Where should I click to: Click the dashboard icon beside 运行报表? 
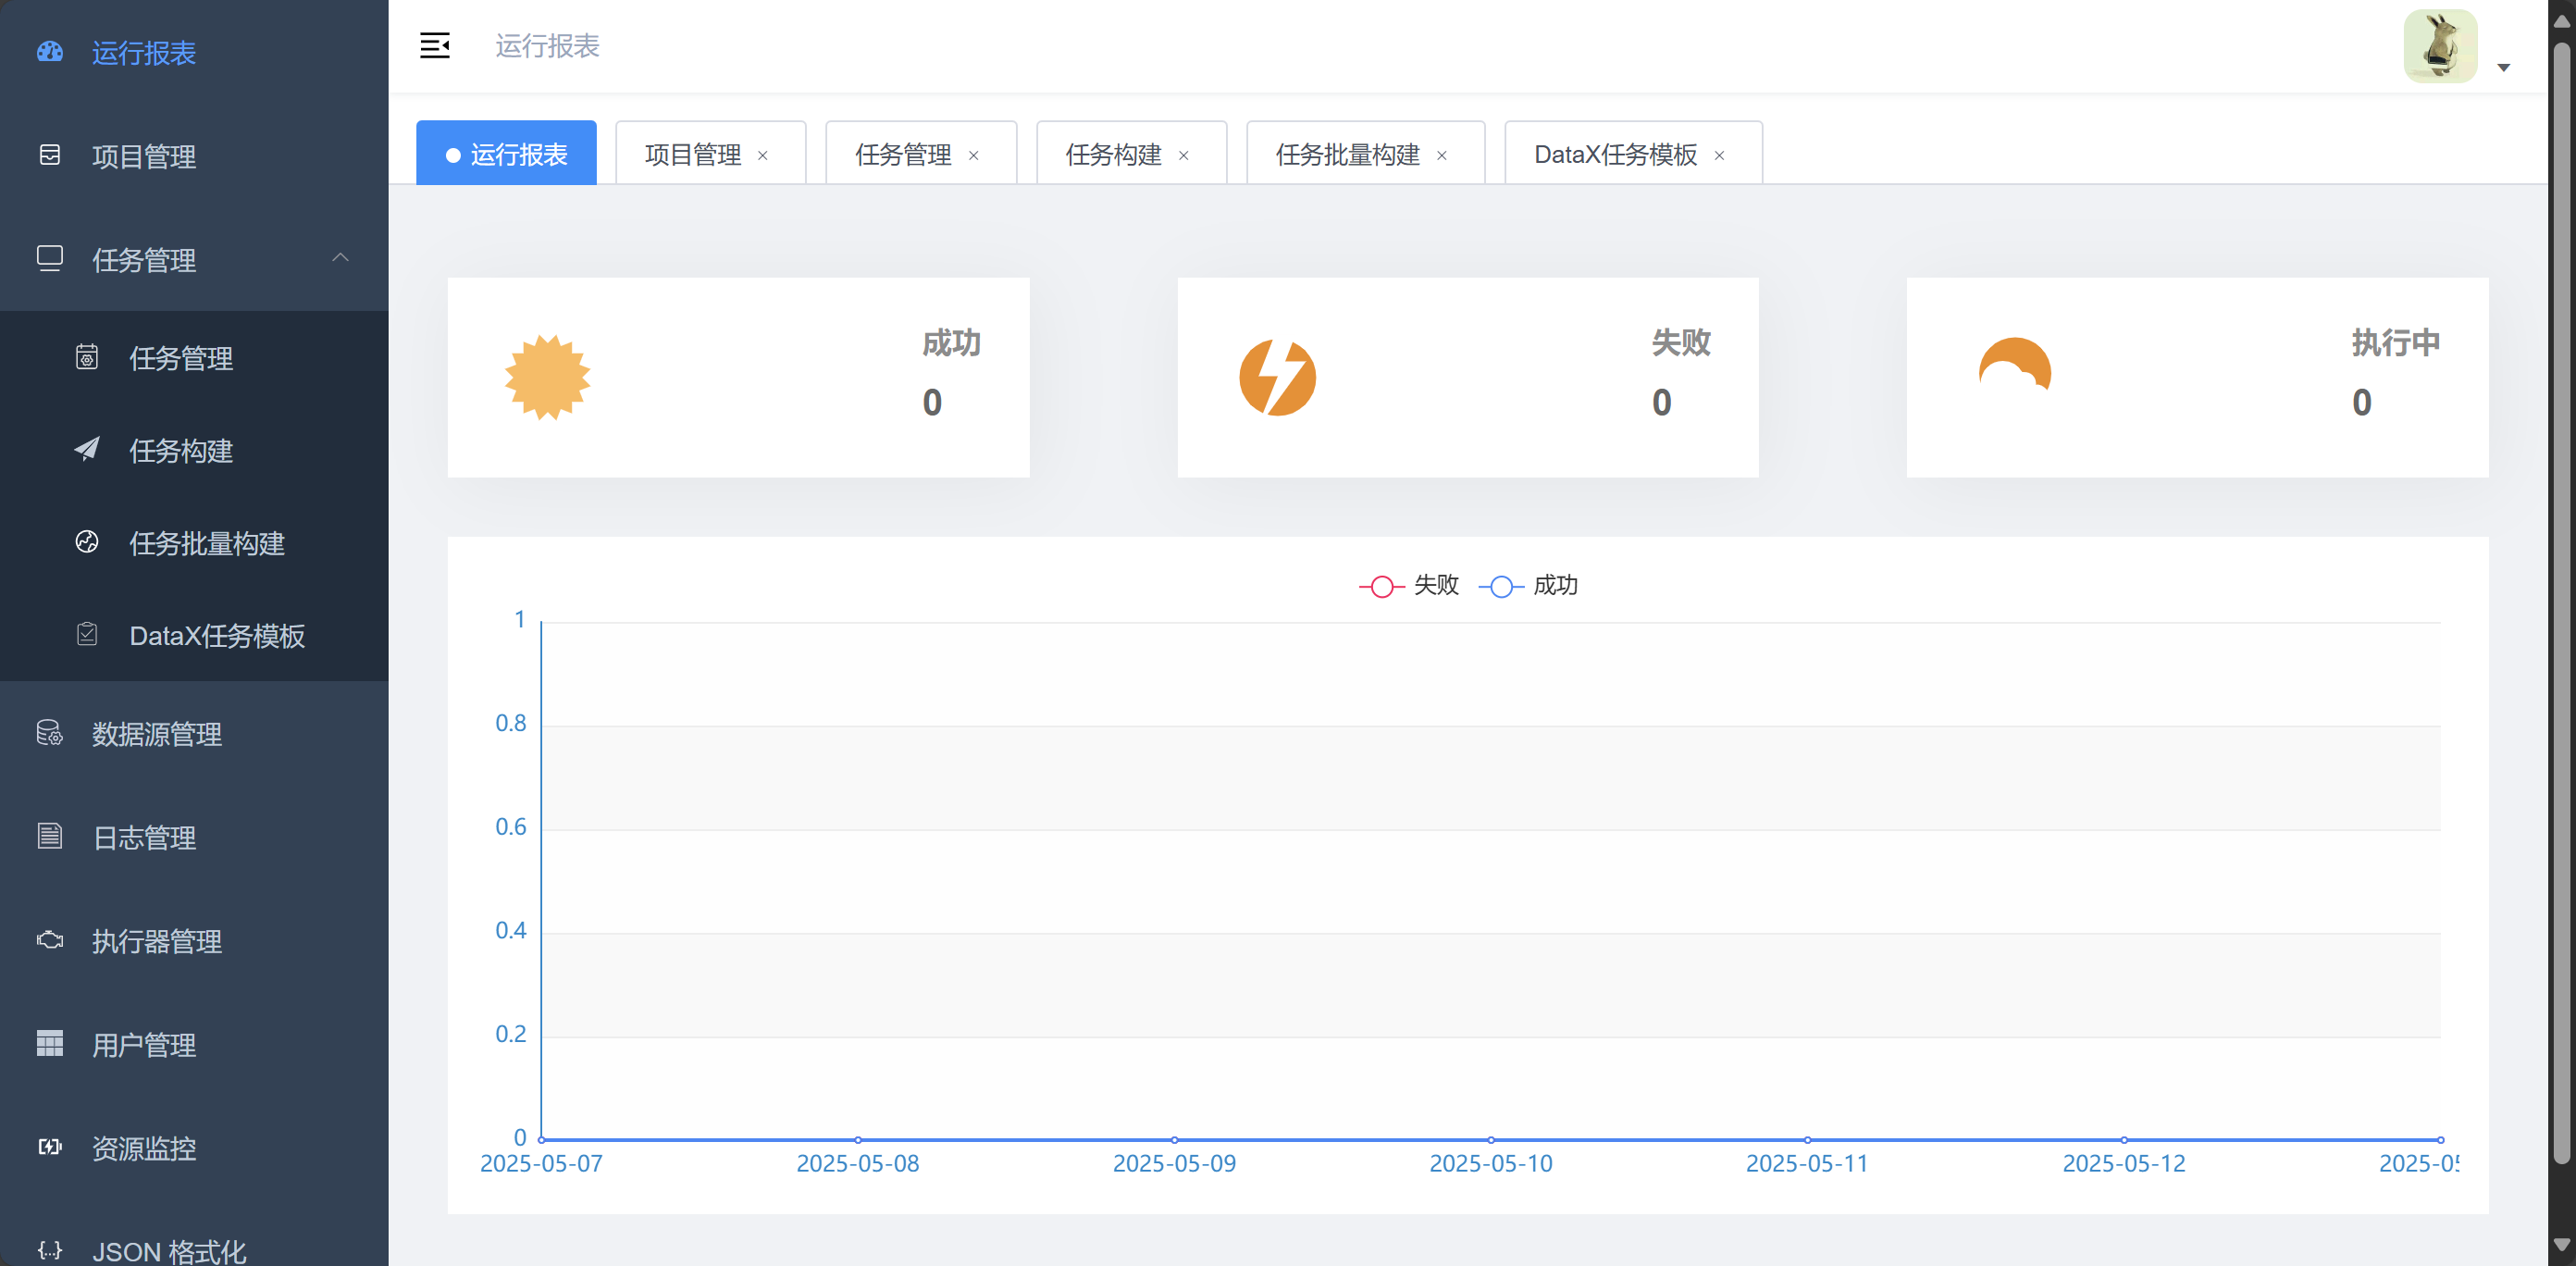pyautogui.click(x=50, y=52)
